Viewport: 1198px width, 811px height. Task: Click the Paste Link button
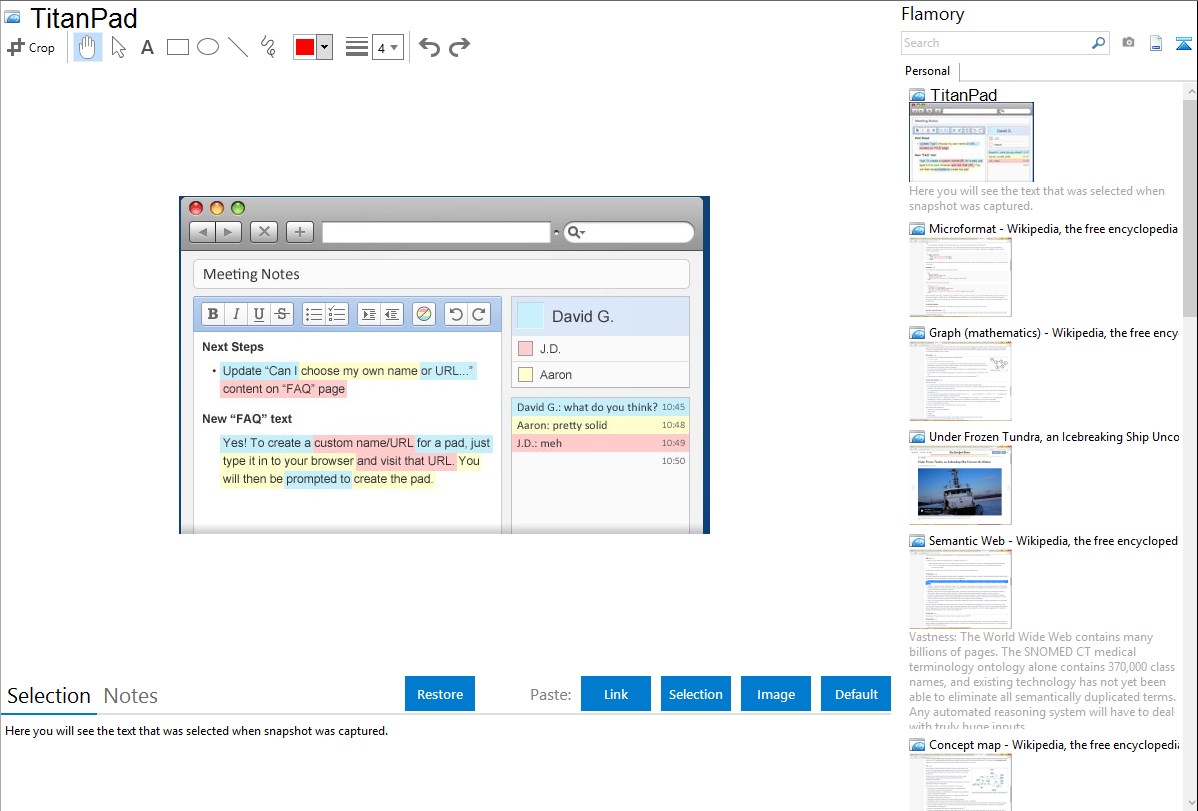[x=616, y=694]
